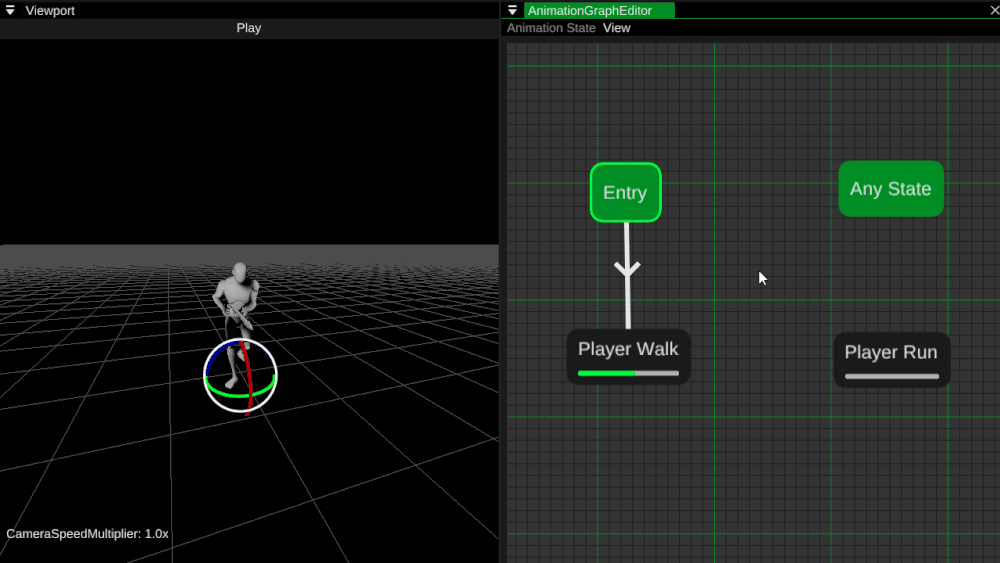The height and width of the screenshot is (563, 1000).
Task: Click the CameraSpeedMultiplier readout
Action: click(x=88, y=534)
